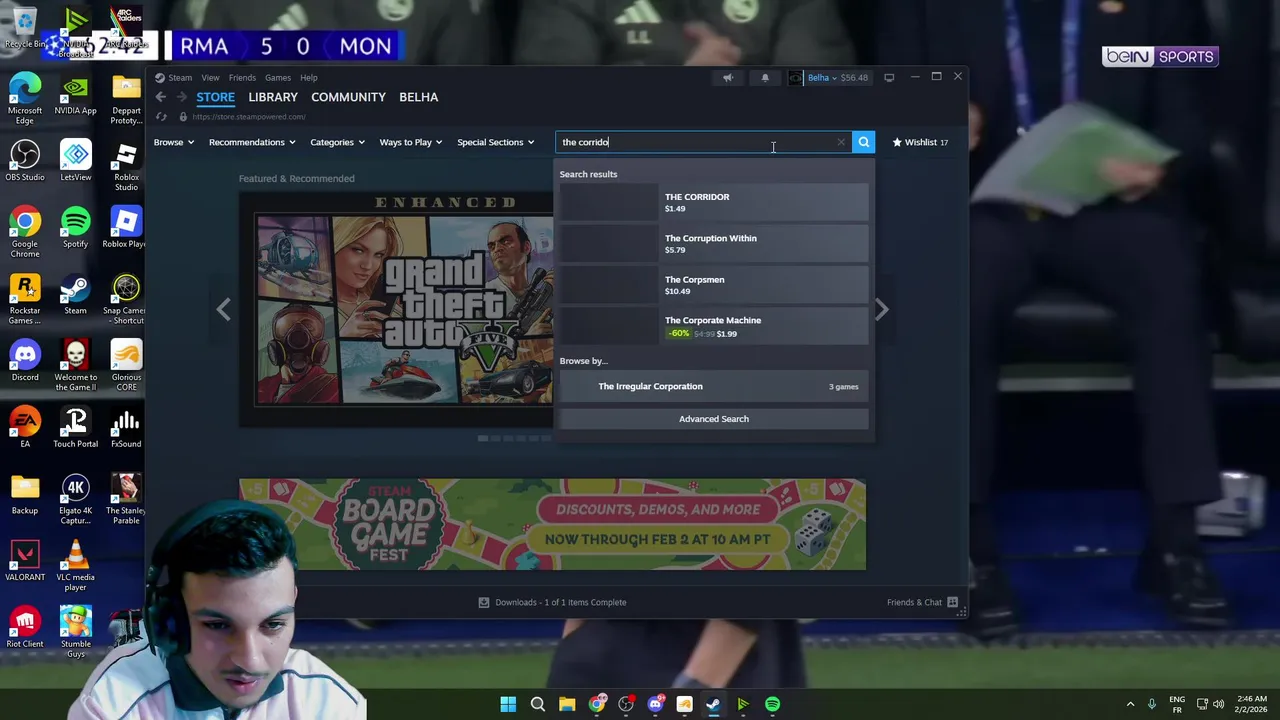This screenshot has width=1280, height=720.
Task: Open Friends & Chat
Action: [x=921, y=602]
